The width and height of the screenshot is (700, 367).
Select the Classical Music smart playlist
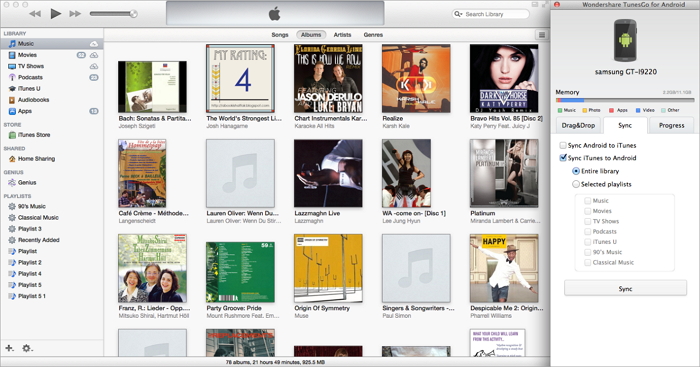51,217
